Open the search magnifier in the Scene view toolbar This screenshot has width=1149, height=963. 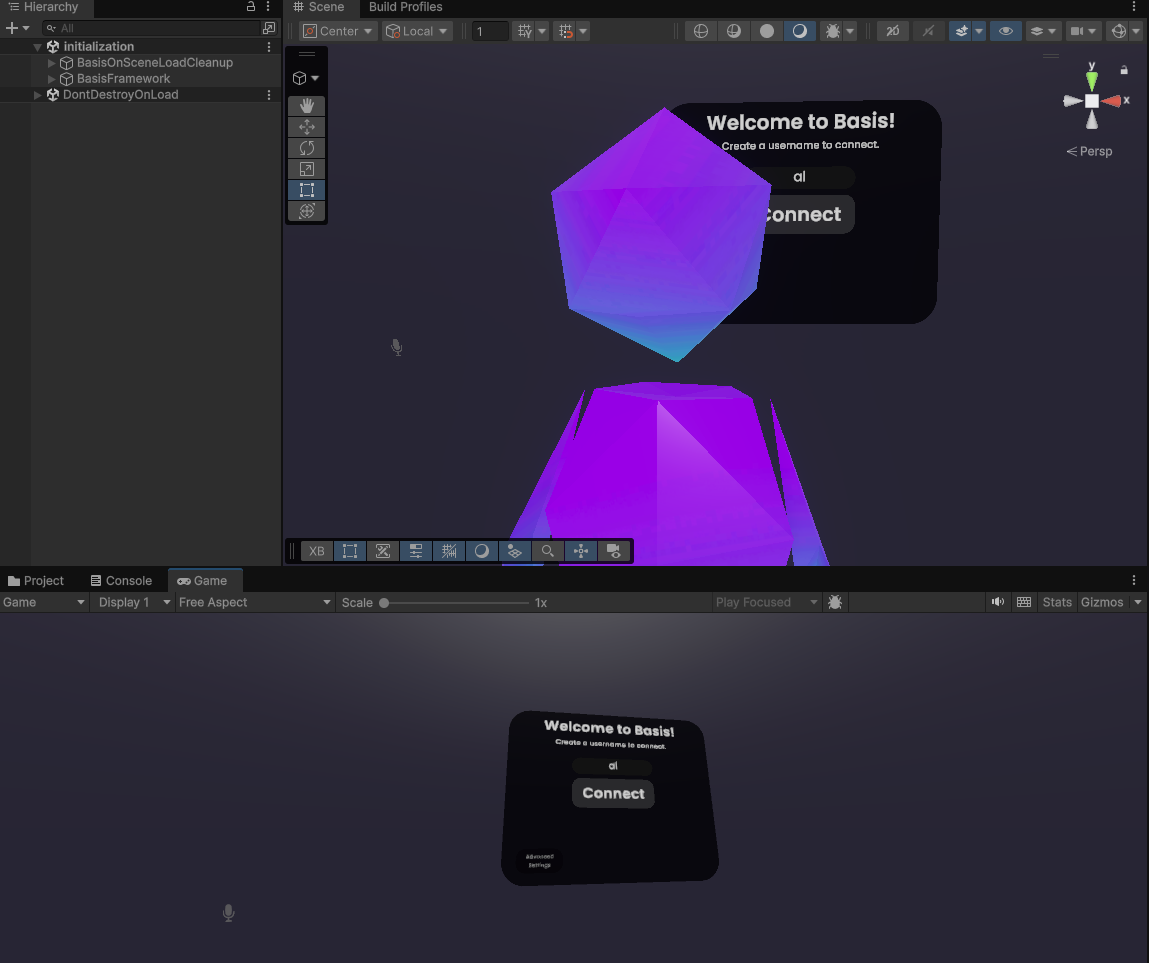tap(547, 551)
